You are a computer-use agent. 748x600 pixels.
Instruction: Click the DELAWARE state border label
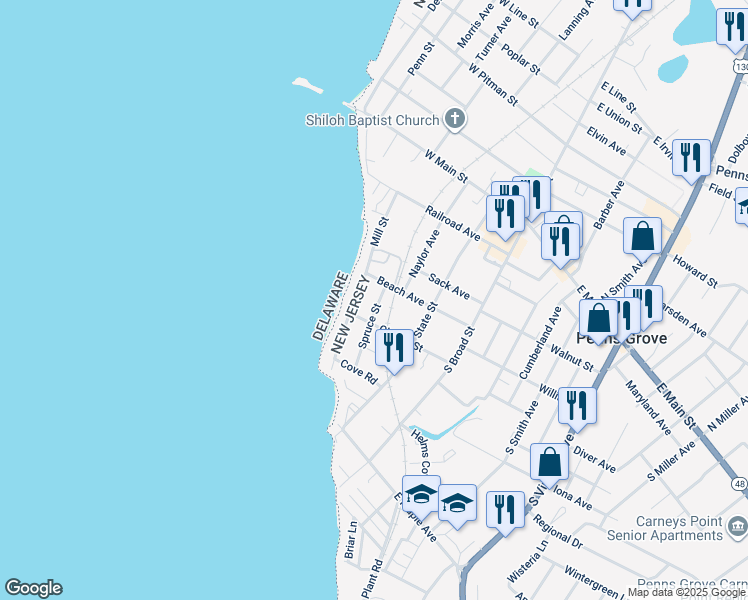coord(331,306)
